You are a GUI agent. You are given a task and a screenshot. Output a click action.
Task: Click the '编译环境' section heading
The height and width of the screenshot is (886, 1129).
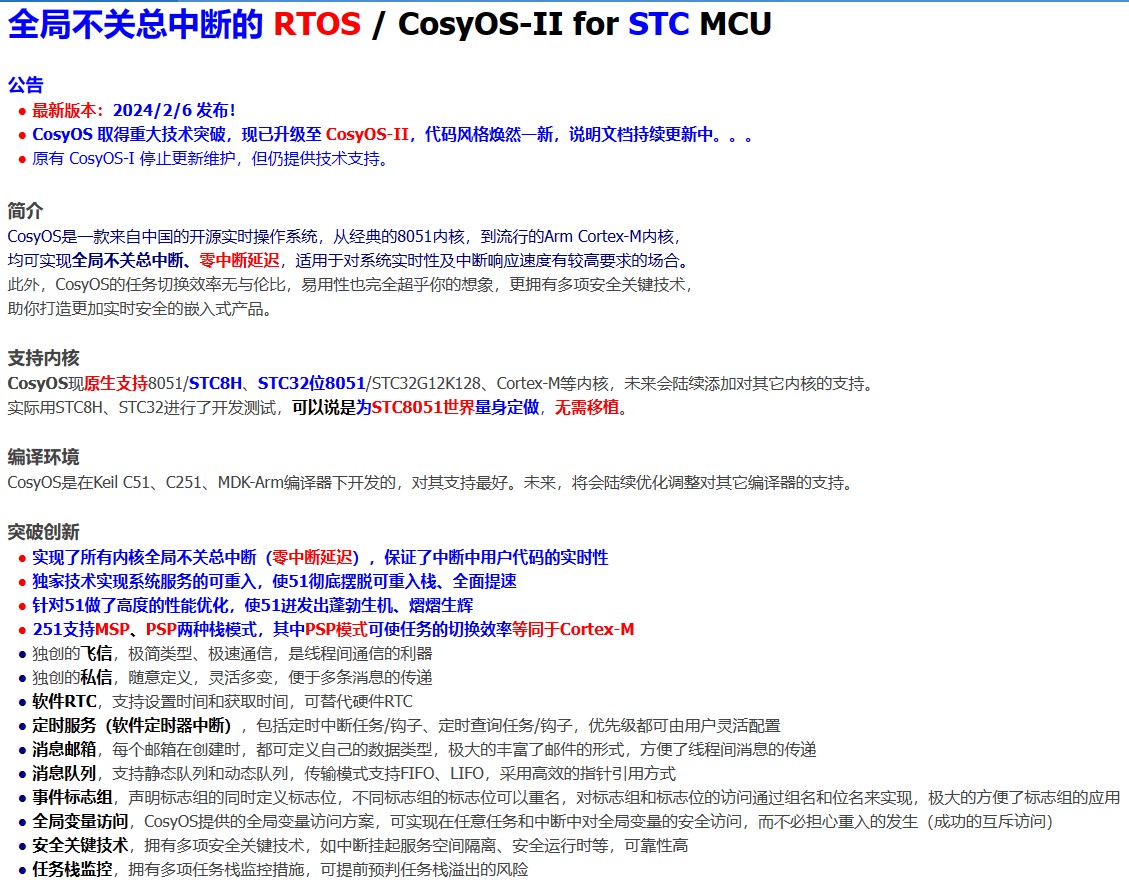[43, 457]
